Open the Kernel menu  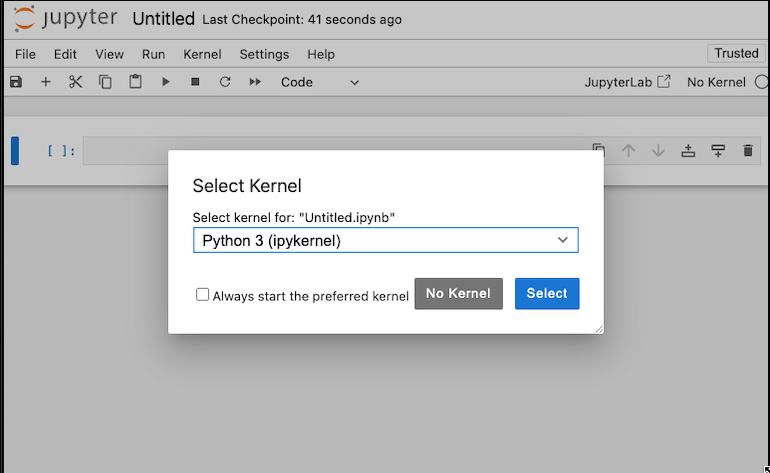pos(203,54)
